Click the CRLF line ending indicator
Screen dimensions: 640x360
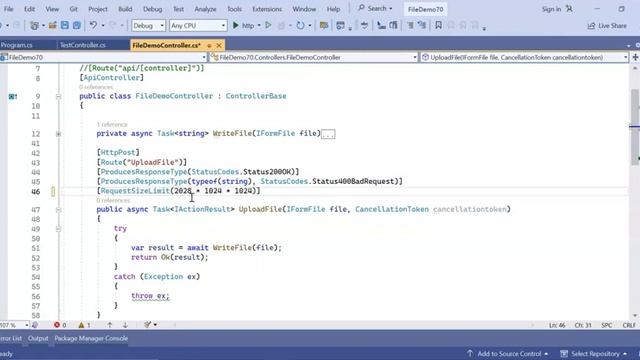[x=629, y=325]
